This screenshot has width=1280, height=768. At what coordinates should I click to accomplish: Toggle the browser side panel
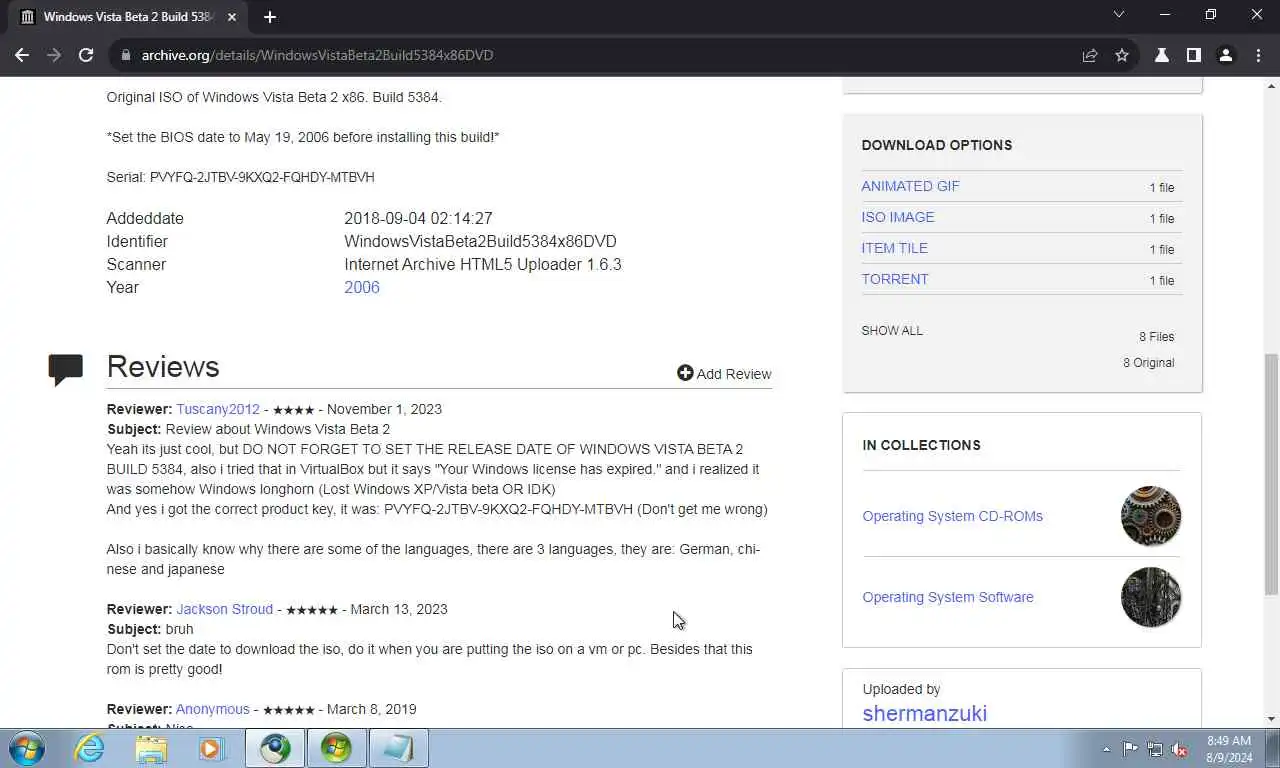(x=1194, y=55)
